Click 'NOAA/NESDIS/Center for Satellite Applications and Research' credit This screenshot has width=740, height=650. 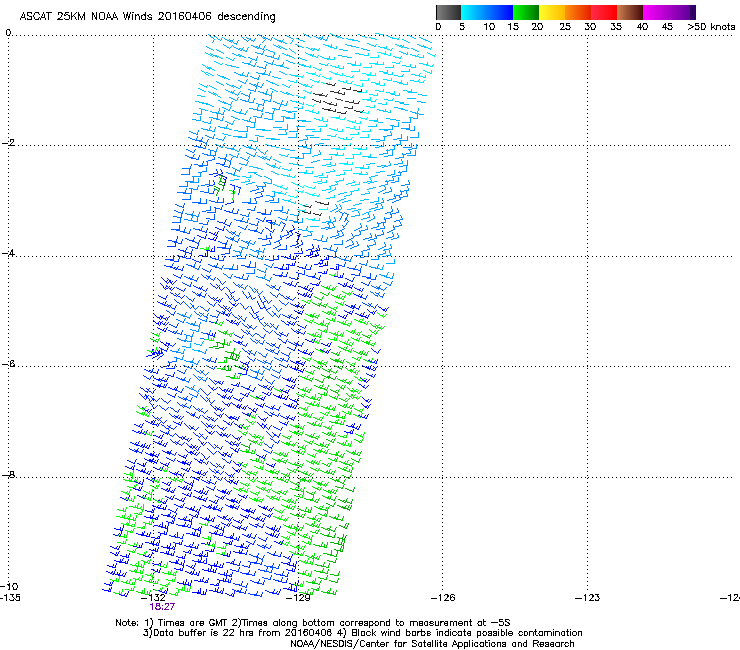point(432,644)
